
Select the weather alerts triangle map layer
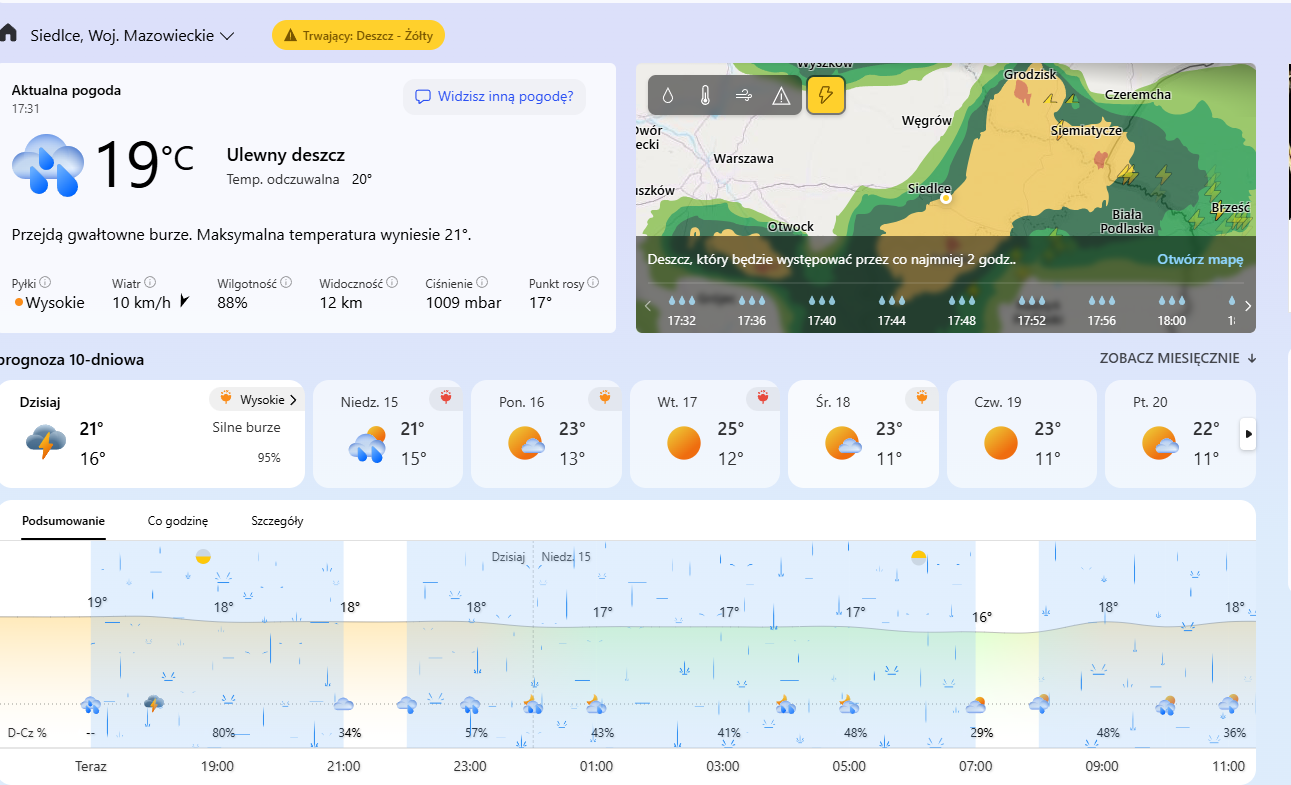(782, 95)
